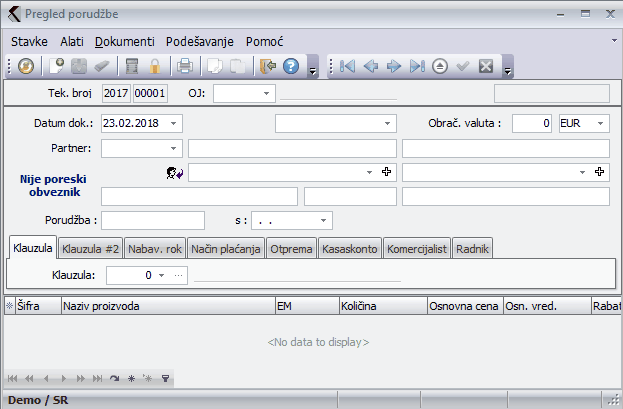Expand the EUR currency dropdown
623x409 pixels.
(x=600, y=123)
